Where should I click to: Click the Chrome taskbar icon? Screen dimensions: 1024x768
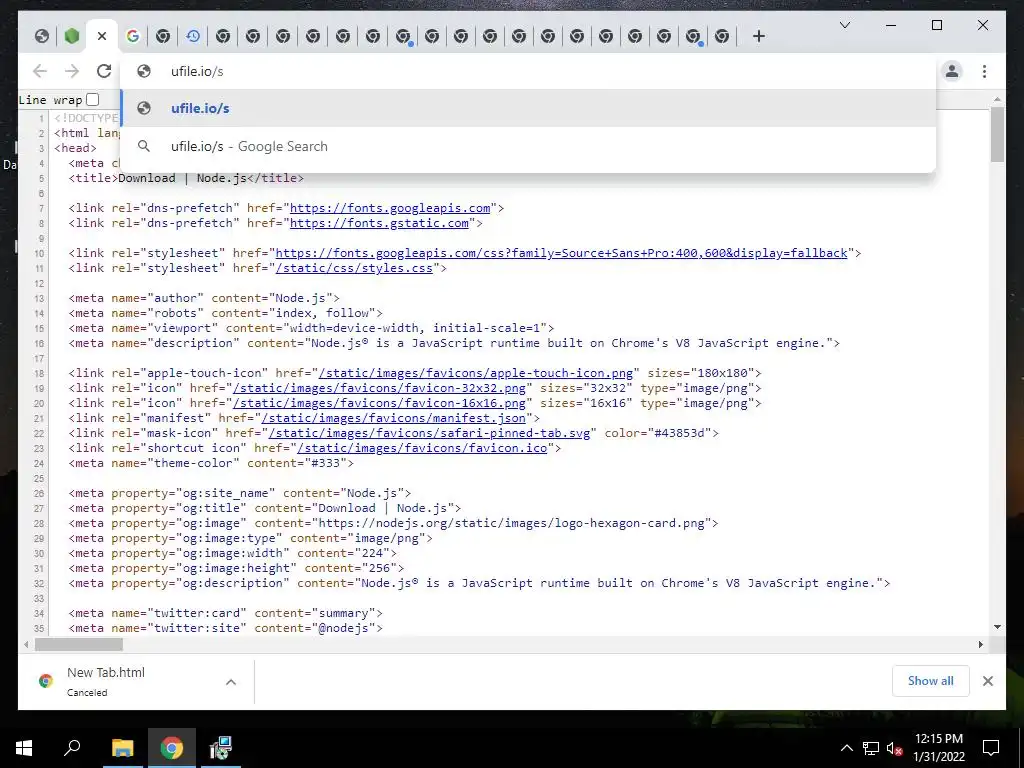pyautogui.click(x=171, y=748)
